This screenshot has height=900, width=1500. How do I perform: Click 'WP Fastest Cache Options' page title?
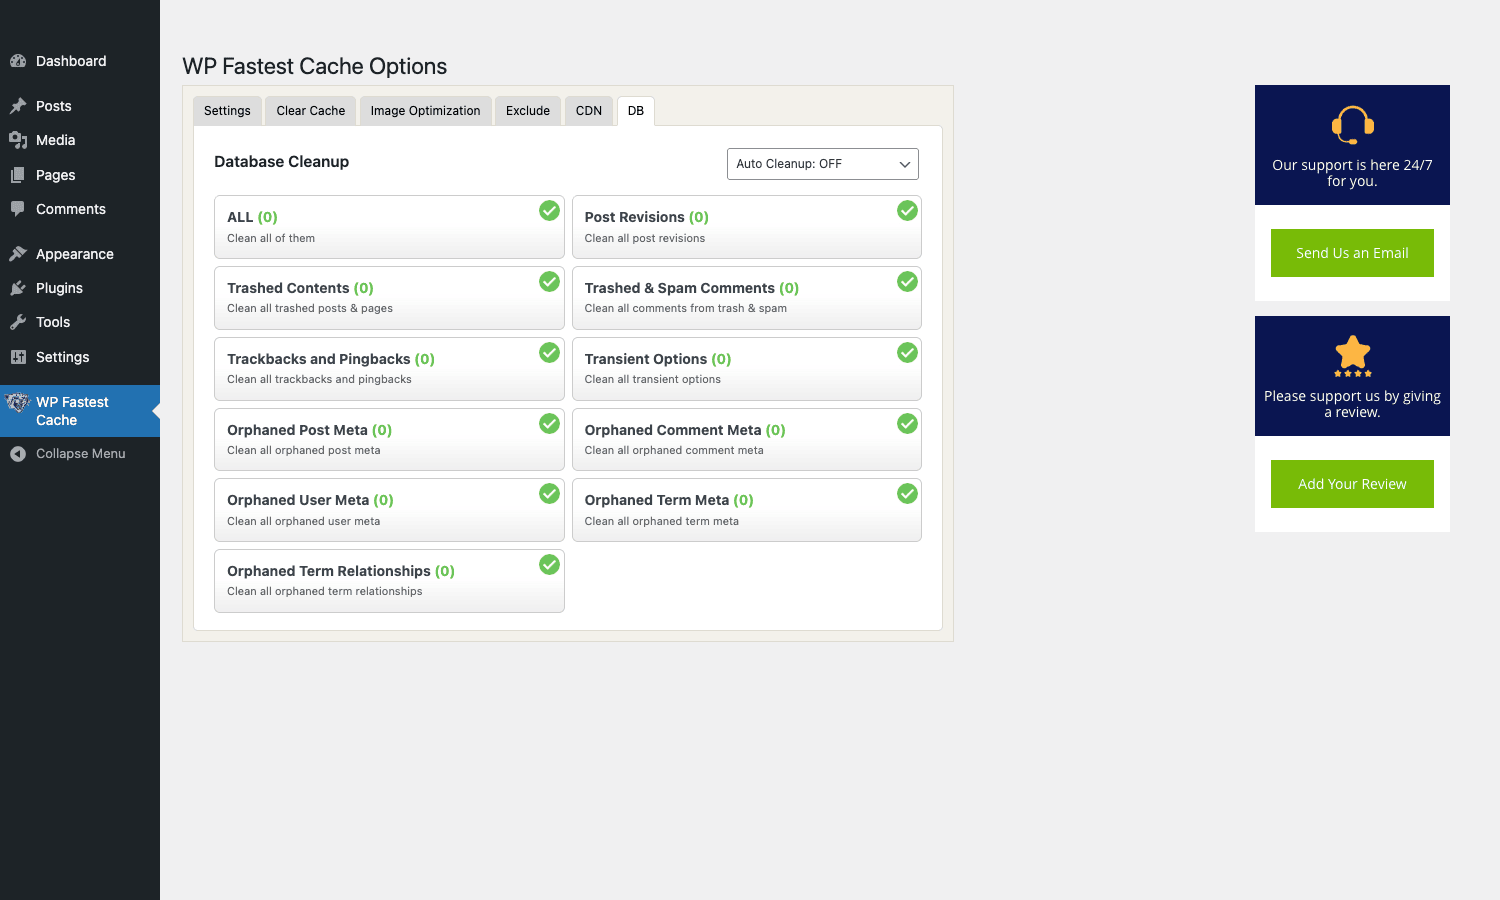click(x=314, y=66)
